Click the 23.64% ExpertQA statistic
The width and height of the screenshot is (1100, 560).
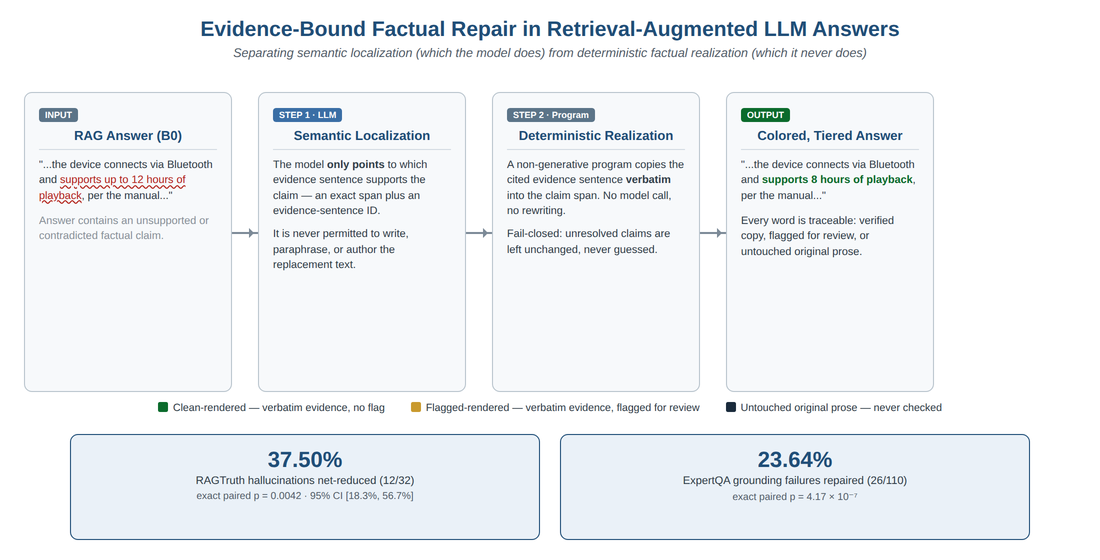795,460
